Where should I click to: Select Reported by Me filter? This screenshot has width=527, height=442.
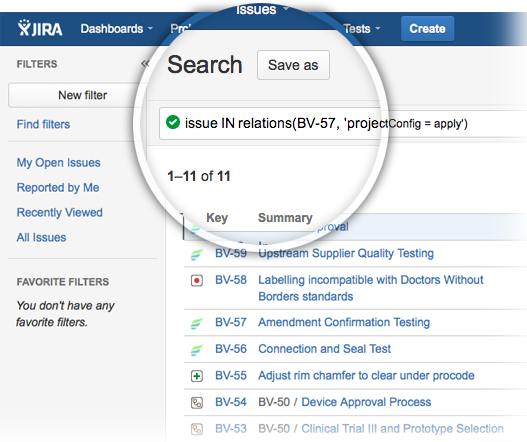pyautogui.click(x=58, y=188)
